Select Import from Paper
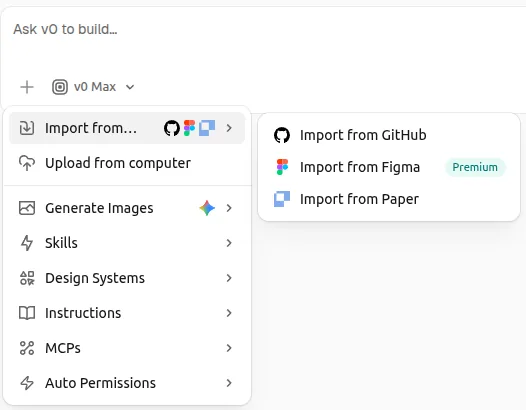 (x=389, y=199)
